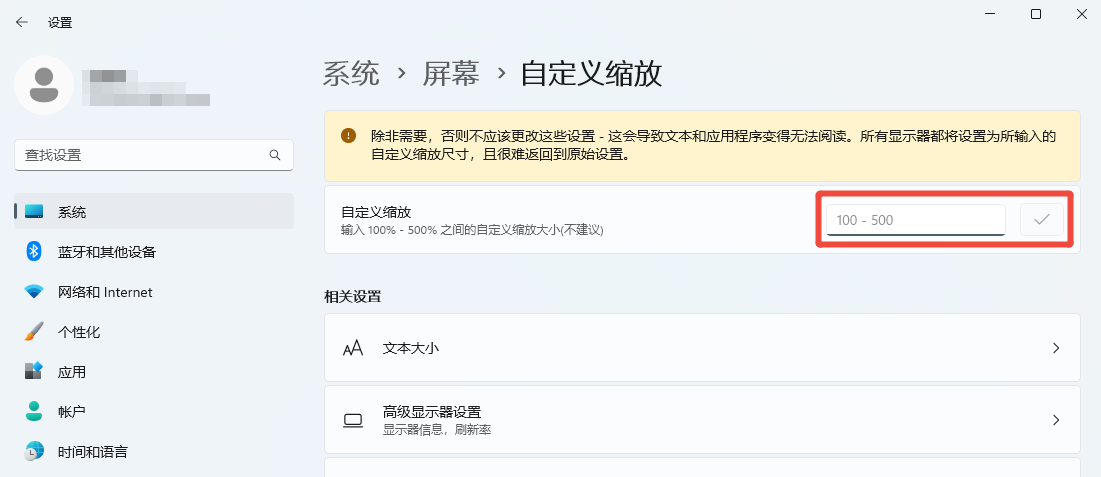Screen dimensions: 1101x477
Task: Open the 高级显示器设置 settings entry
Action: click(x=432, y=412)
